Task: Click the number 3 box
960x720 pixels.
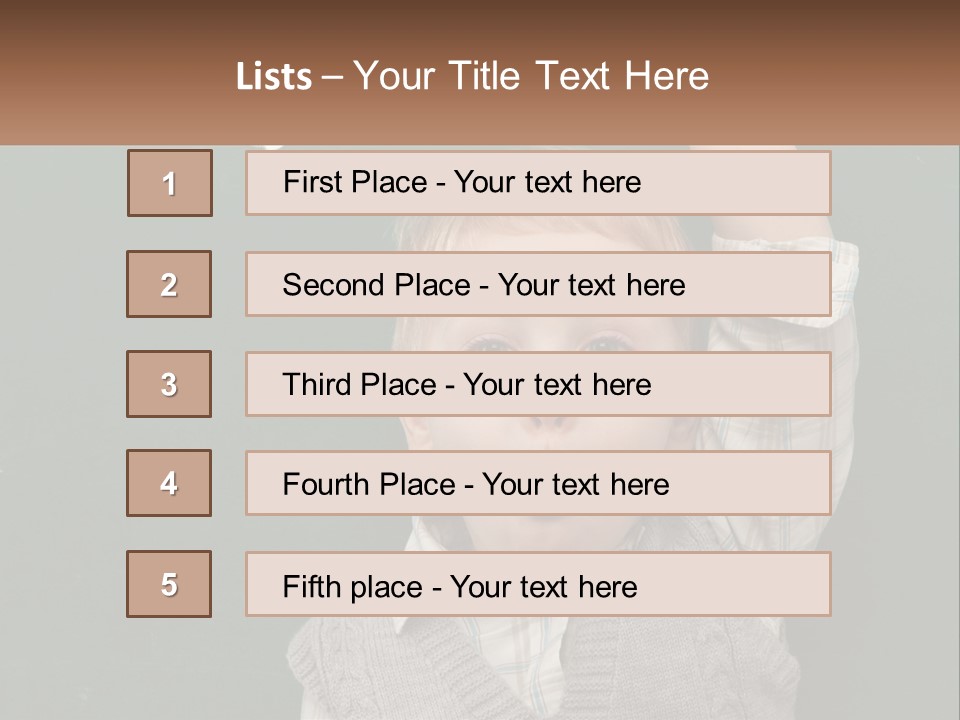Action: pyautogui.click(x=169, y=384)
